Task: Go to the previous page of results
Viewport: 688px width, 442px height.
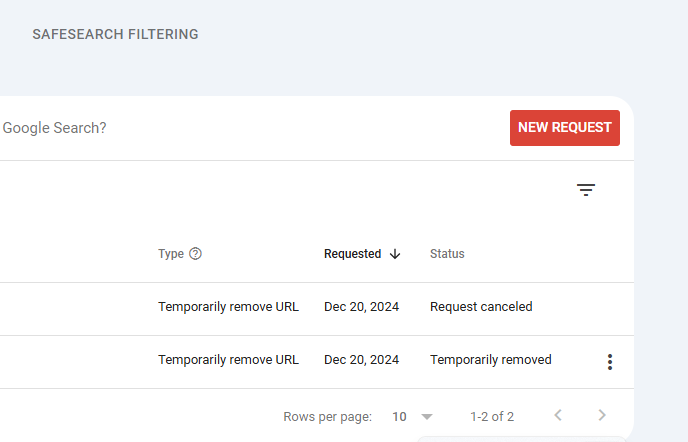Action: [x=558, y=415]
